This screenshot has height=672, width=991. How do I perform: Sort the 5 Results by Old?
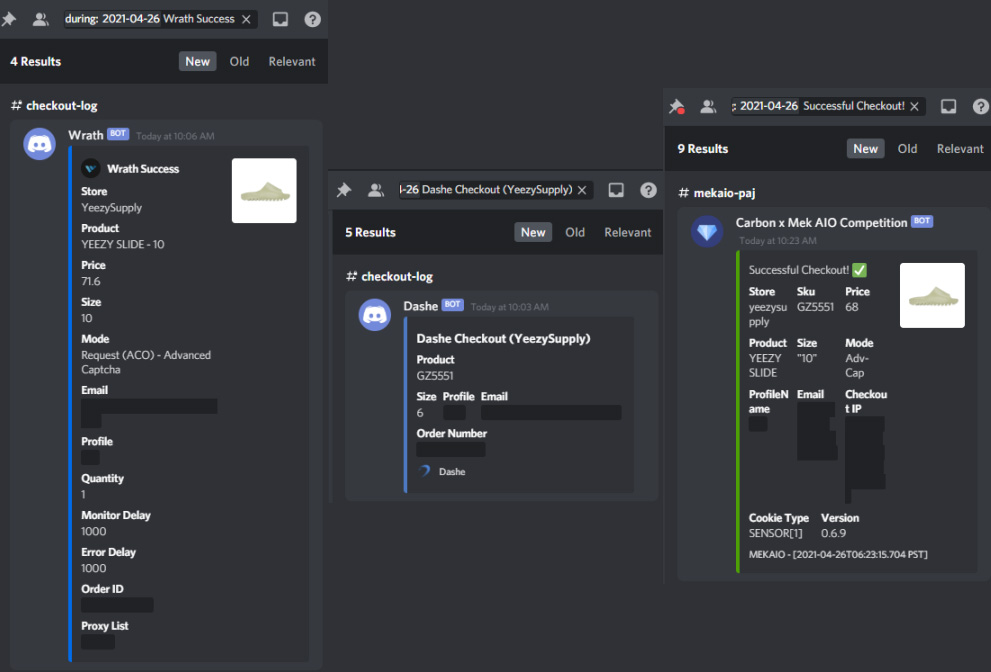pos(575,232)
